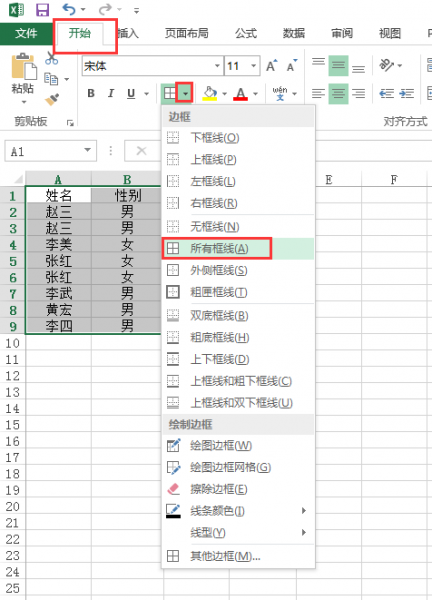Screen dimensions: 432x600
Task: Switch to the 数据 tab
Action: [294, 34]
